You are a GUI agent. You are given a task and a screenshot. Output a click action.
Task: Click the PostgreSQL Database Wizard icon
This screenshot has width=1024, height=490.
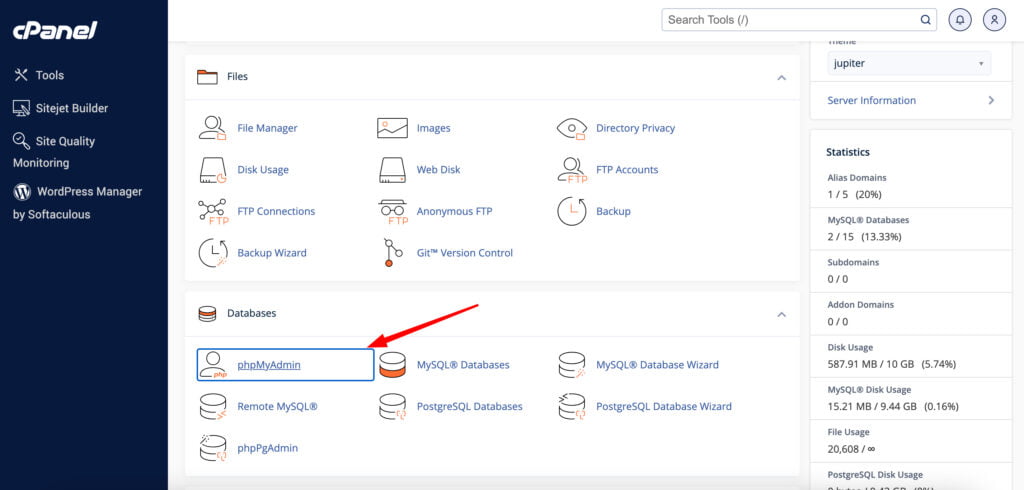pos(571,406)
